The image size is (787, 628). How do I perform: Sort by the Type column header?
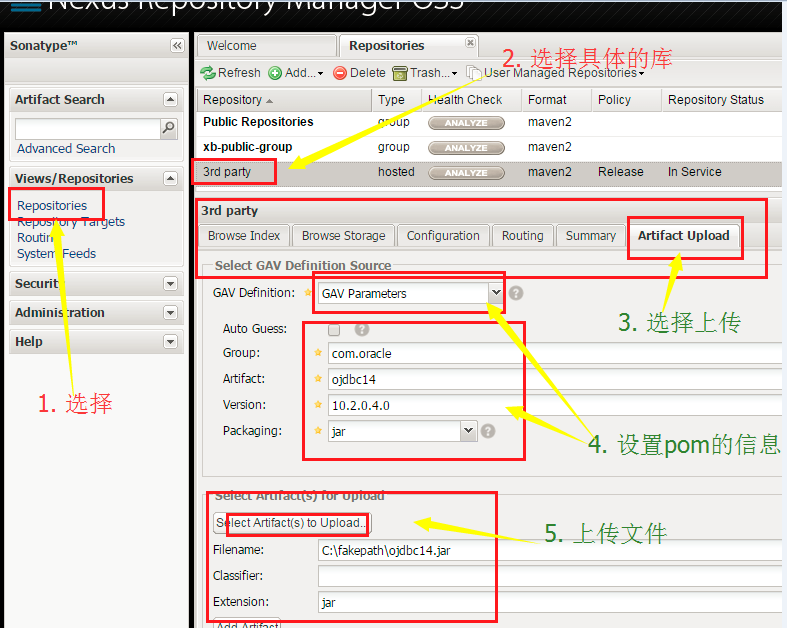tap(397, 100)
